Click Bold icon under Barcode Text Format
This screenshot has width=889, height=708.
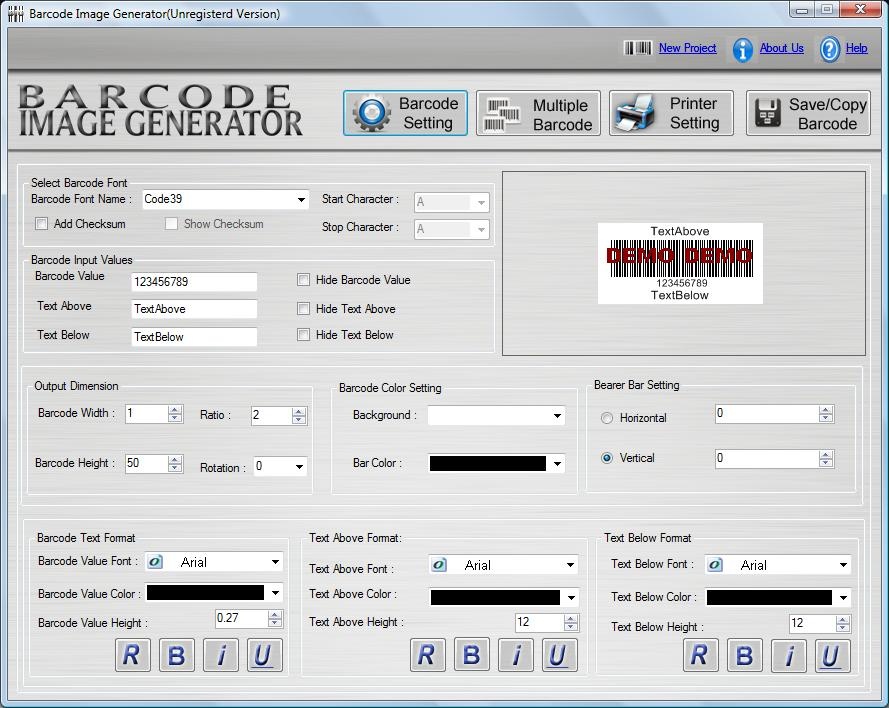tap(176, 655)
